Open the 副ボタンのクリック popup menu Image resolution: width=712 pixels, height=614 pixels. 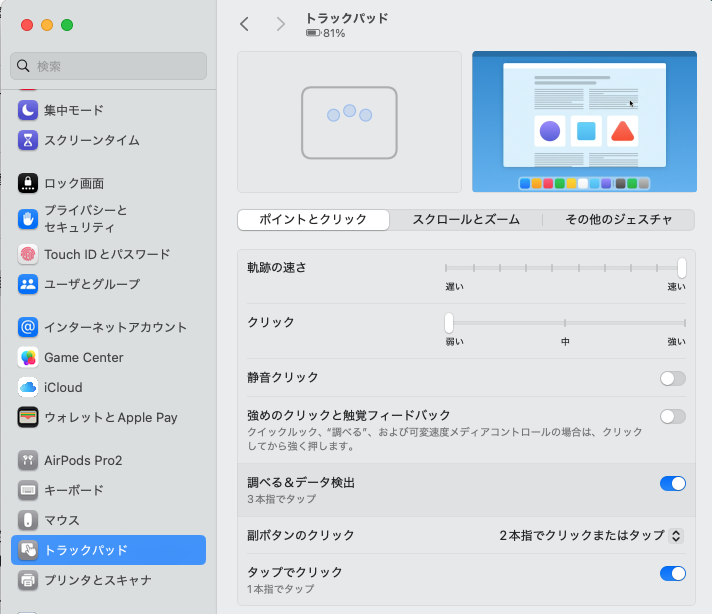click(x=591, y=535)
